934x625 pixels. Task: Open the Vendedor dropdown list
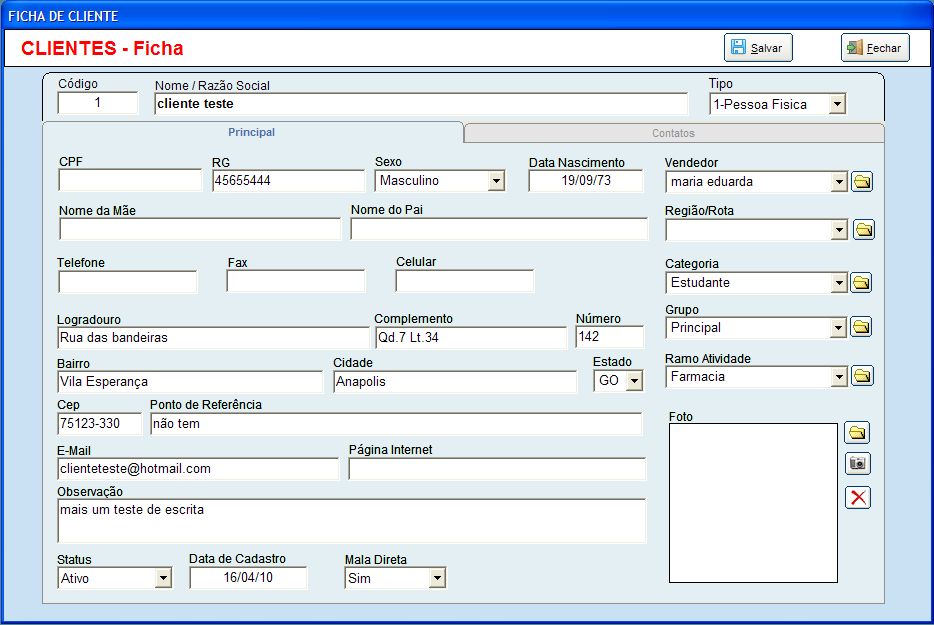point(838,182)
